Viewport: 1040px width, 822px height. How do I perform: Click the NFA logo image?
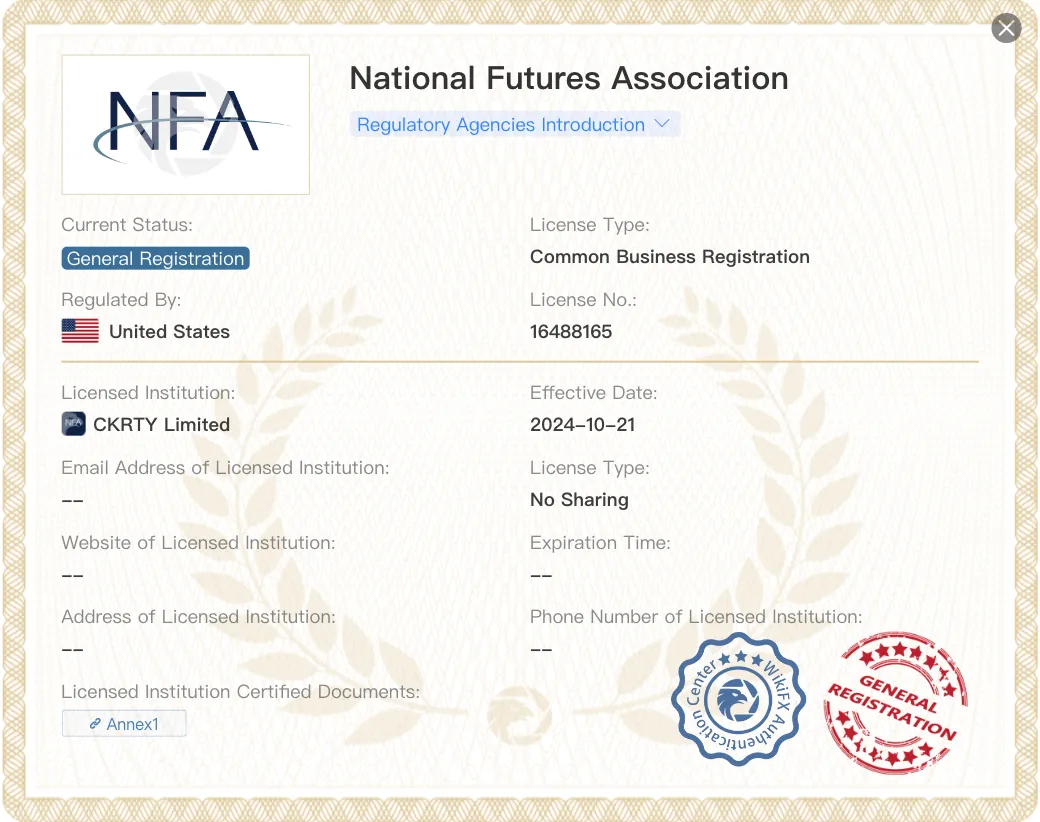coord(186,125)
